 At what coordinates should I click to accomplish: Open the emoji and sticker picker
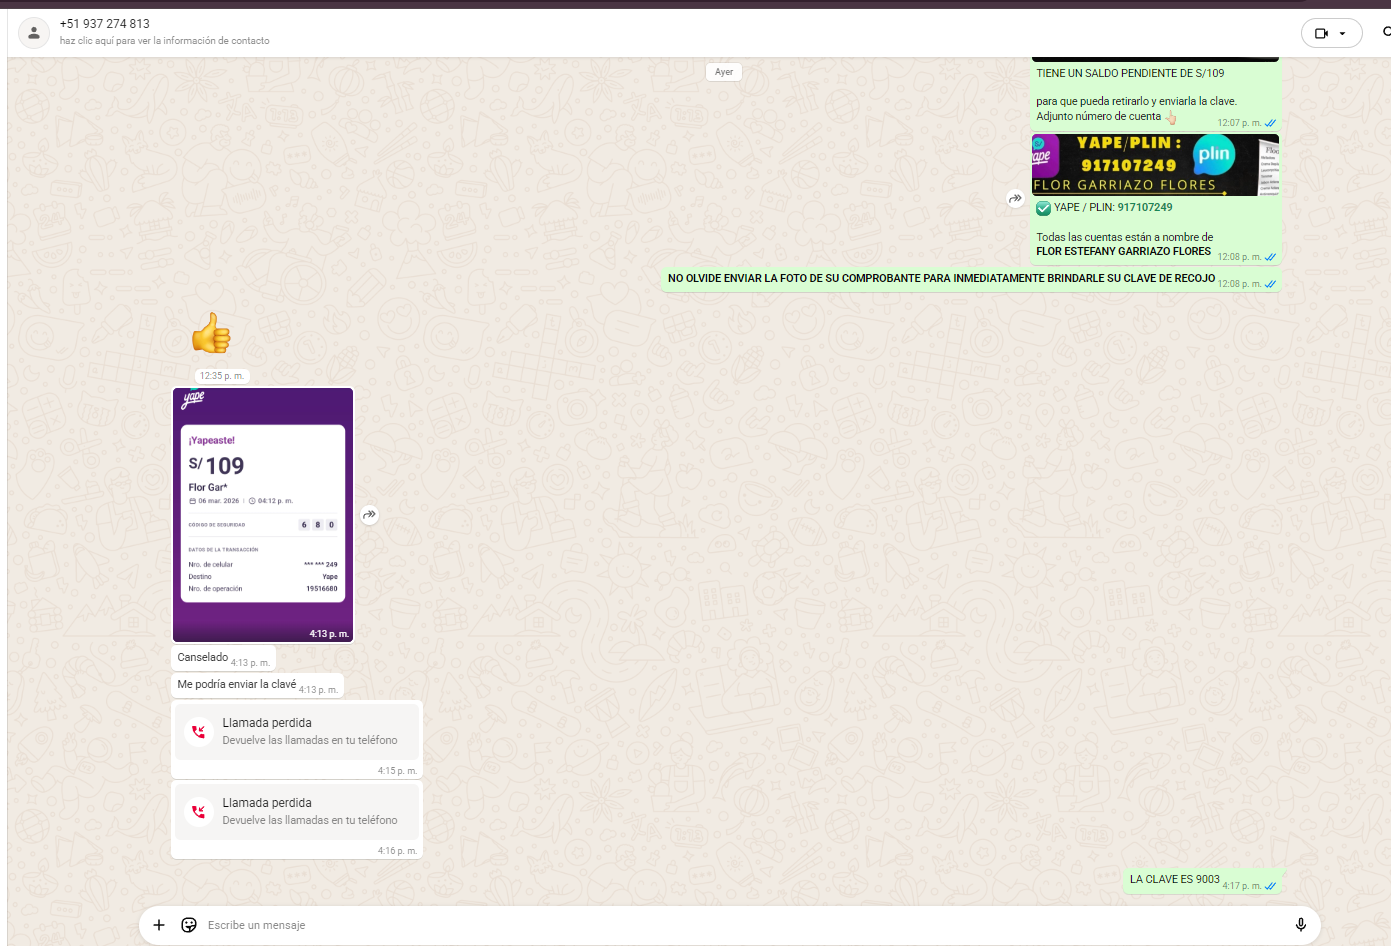189,925
